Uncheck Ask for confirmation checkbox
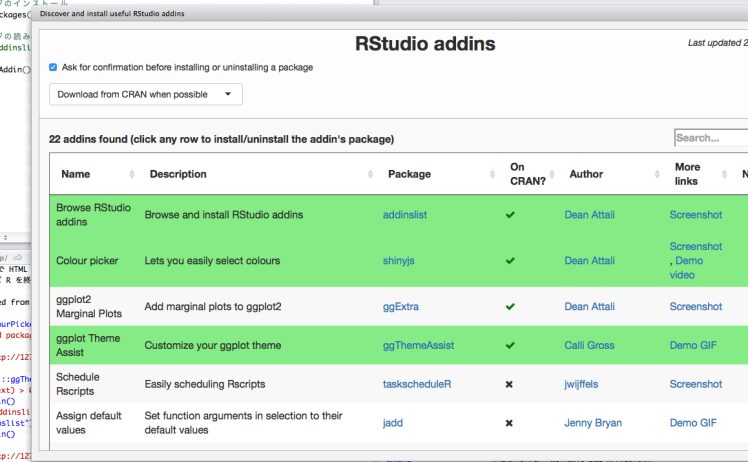Screen dimensions: 748x462 coord(53,68)
